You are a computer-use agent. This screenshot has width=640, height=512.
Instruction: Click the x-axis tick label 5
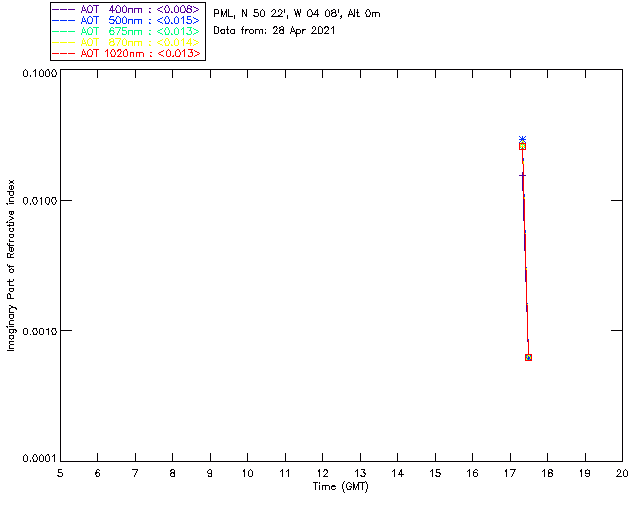60,473
